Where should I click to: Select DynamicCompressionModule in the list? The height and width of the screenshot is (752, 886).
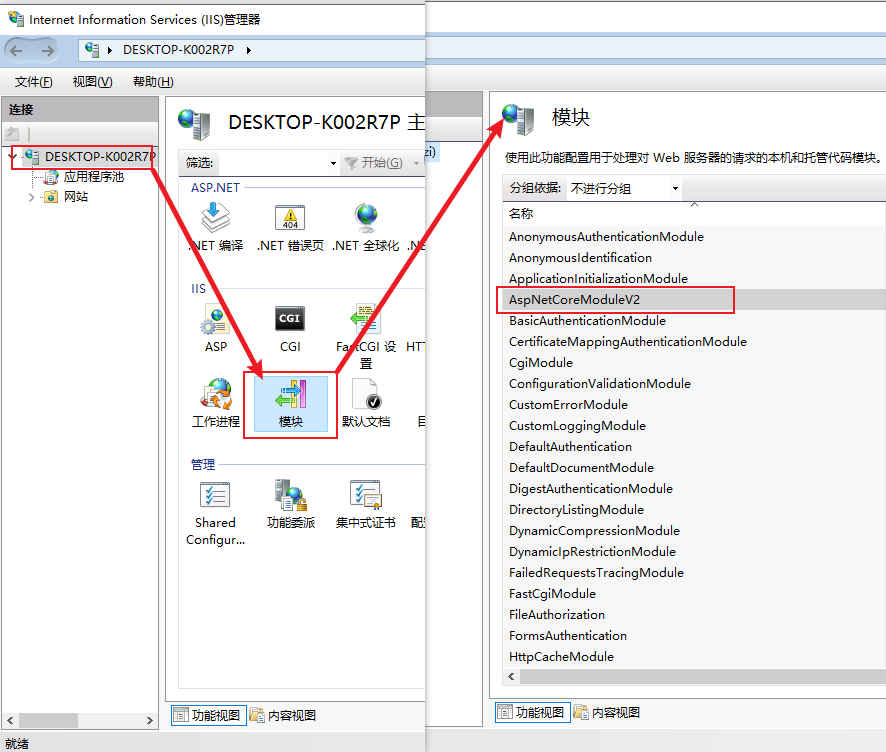(594, 531)
